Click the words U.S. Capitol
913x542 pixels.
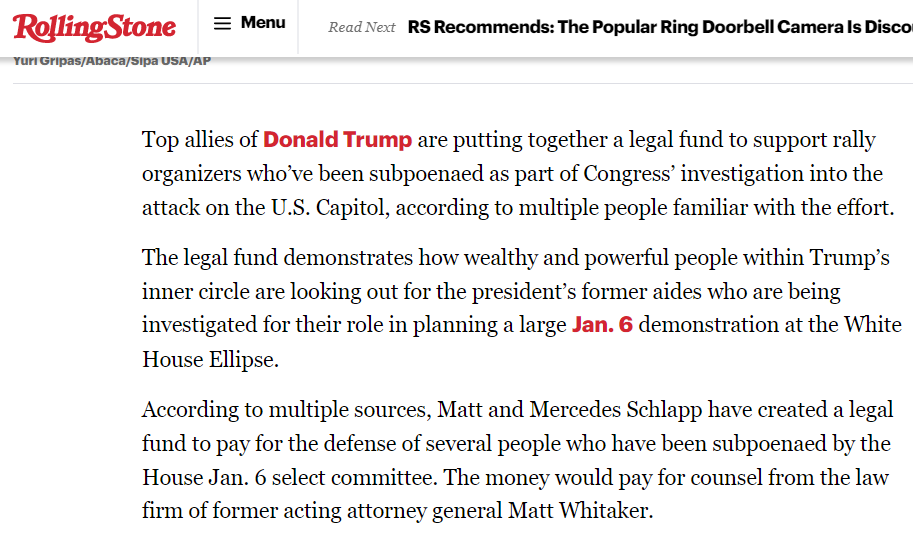328,208
